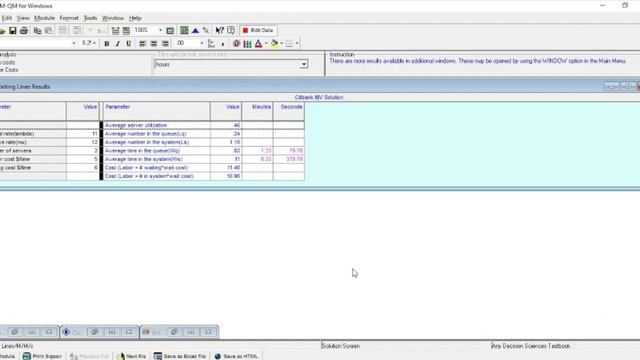Click the Print Screen icon in bottom bar
The image size is (640, 360).
click(27, 356)
